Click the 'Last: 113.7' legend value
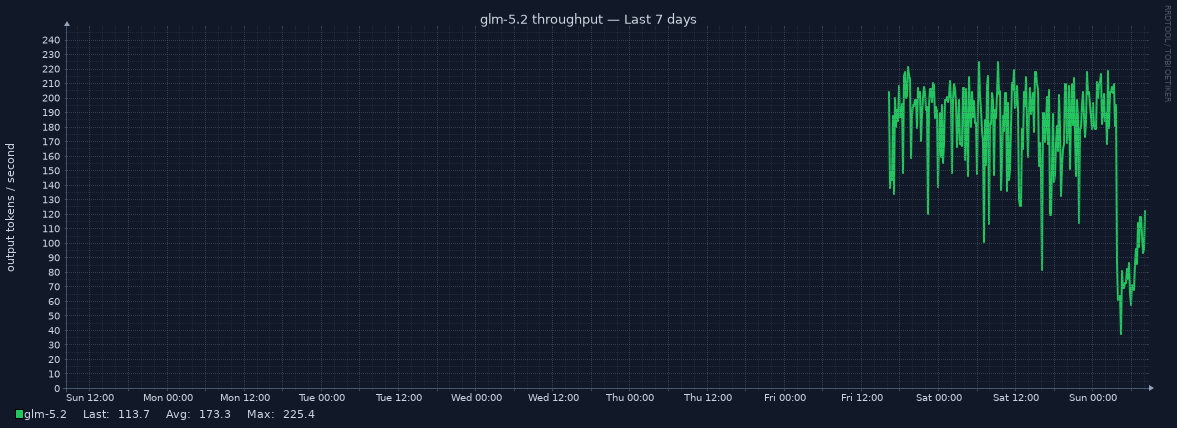The height and width of the screenshot is (428, 1177). click(116, 414)
